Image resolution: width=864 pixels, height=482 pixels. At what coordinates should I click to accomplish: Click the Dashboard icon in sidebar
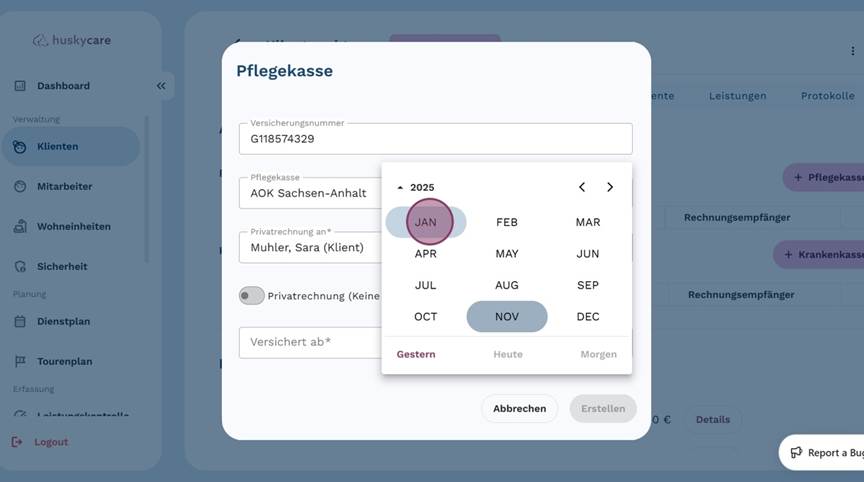20,86
